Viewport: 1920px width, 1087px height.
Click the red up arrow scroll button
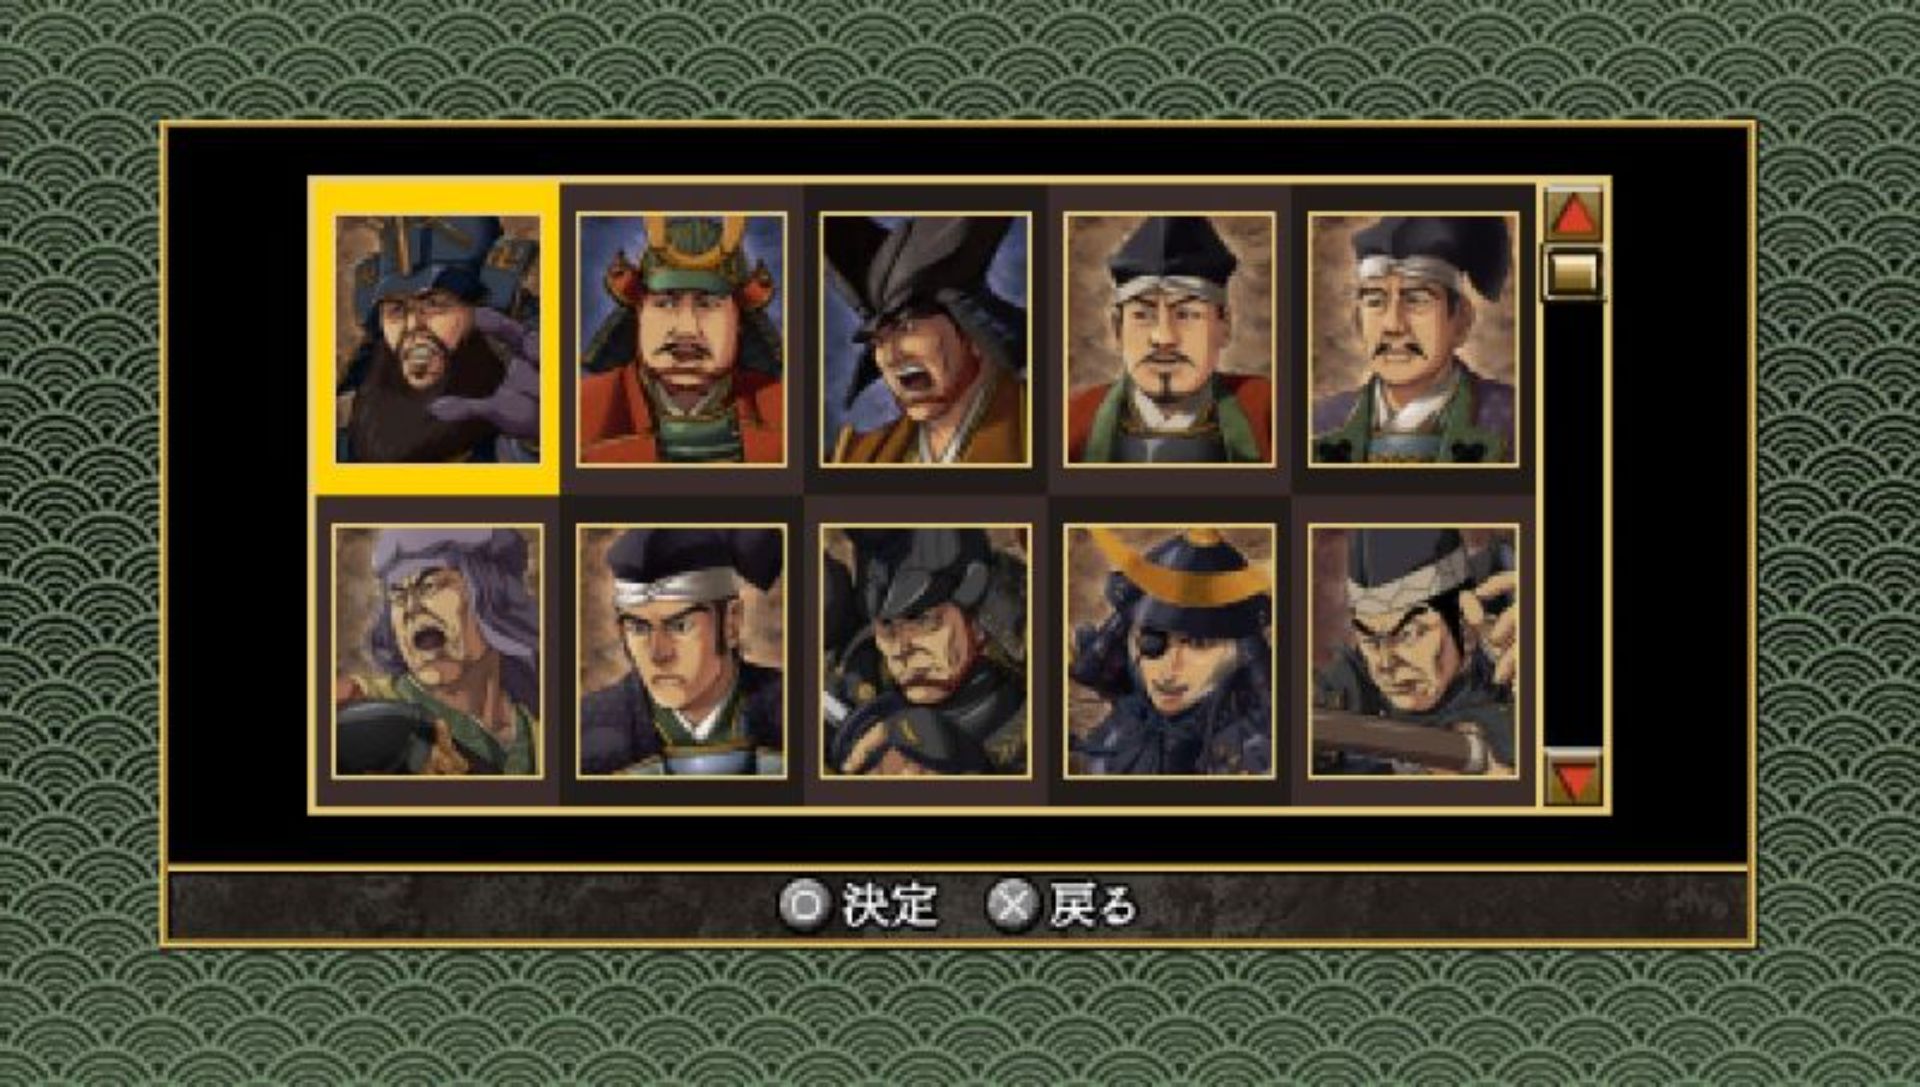[1574, 214]
